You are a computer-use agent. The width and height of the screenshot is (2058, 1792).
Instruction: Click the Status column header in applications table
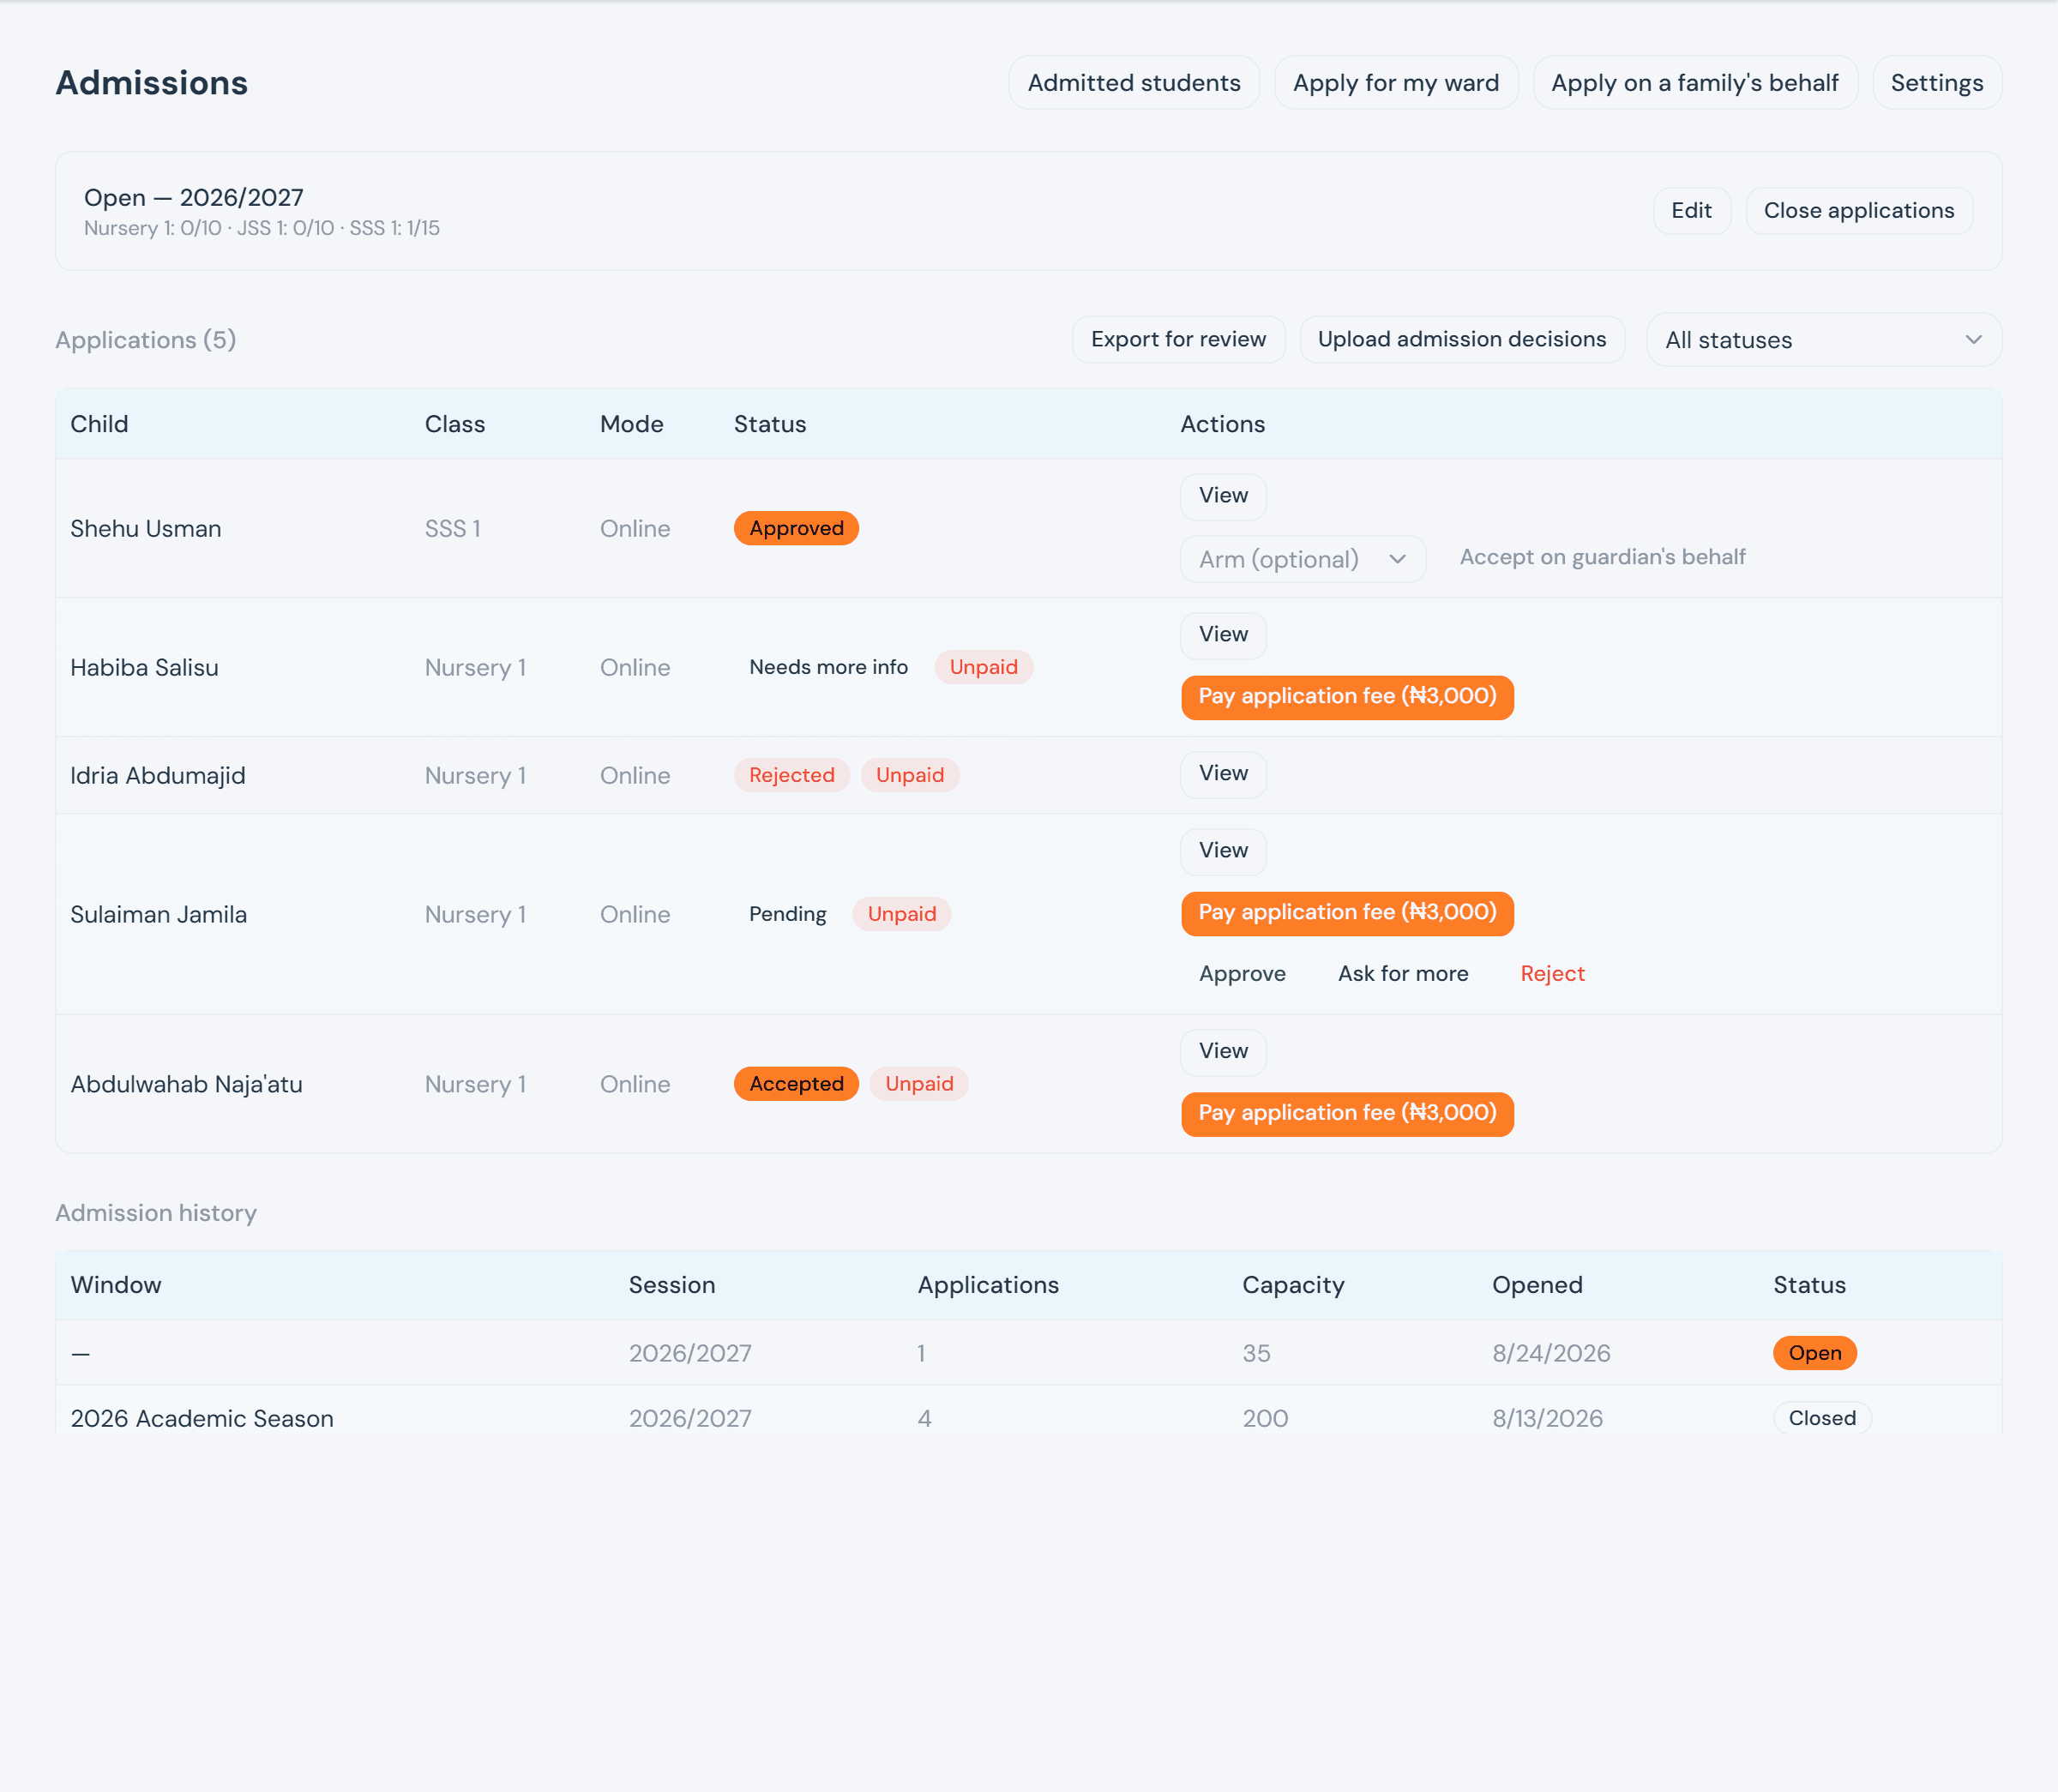click(769, 424)
